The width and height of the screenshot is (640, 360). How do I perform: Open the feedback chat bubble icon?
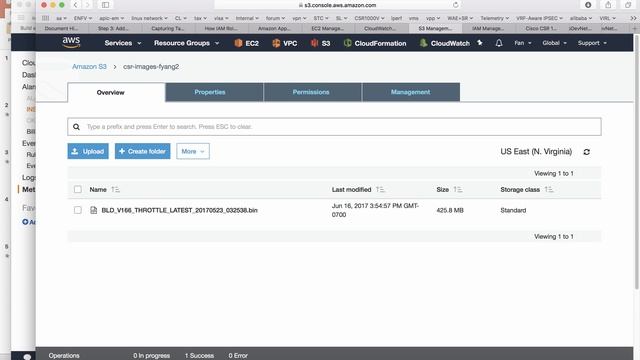(27, 356)
